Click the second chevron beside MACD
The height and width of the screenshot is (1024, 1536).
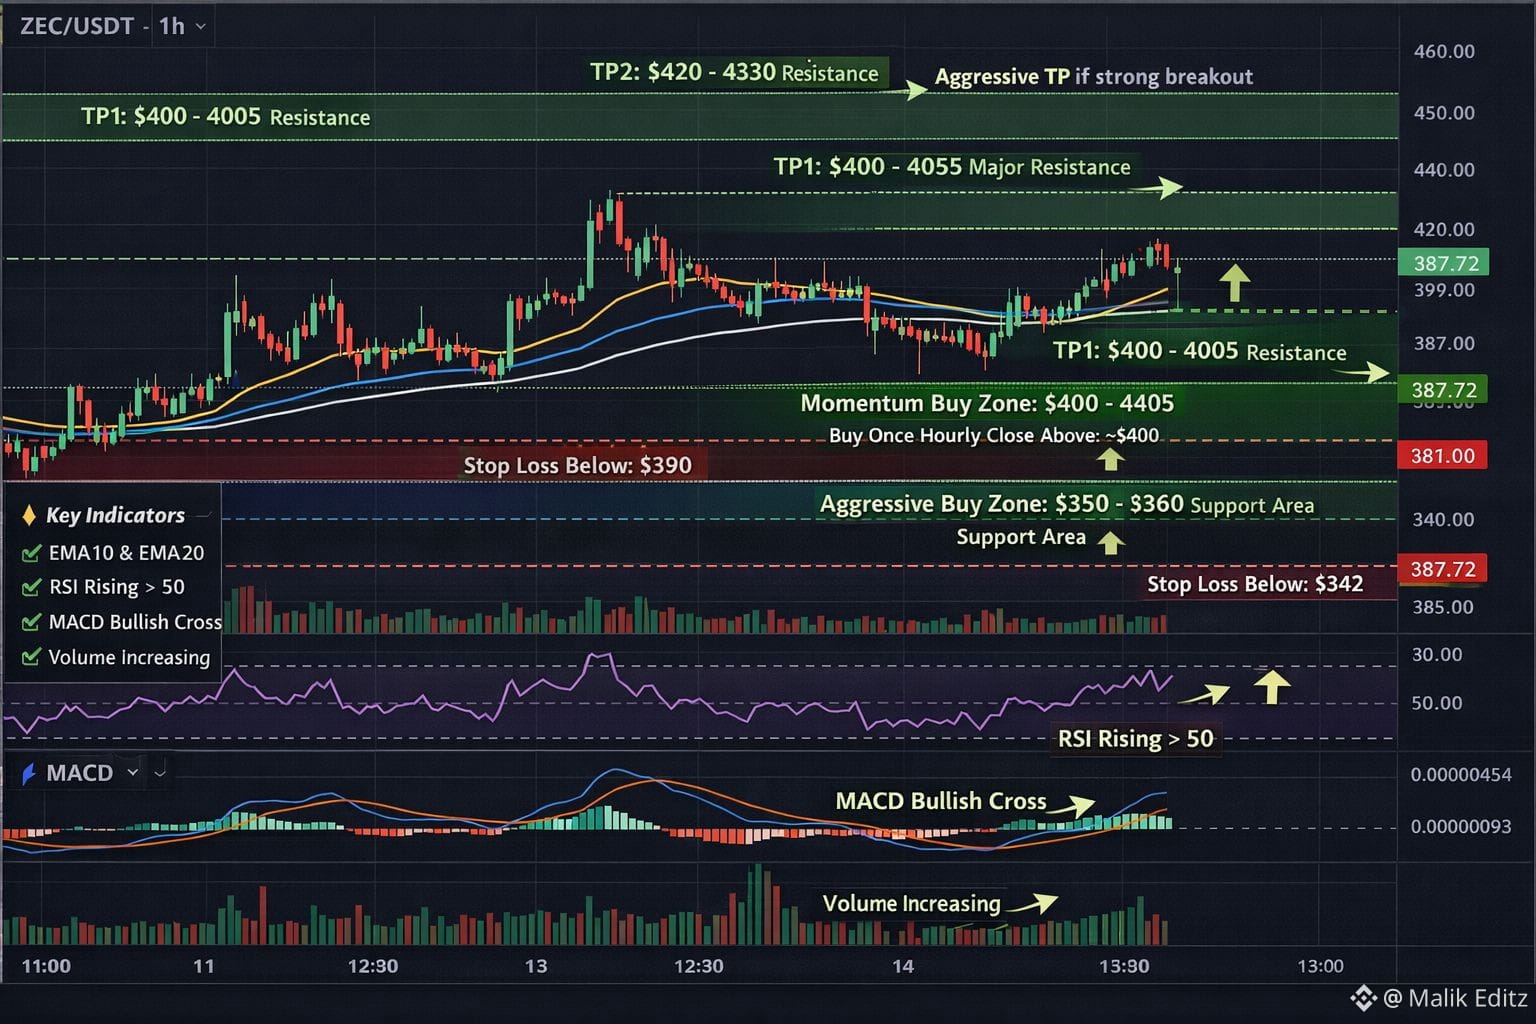[159, 773]
